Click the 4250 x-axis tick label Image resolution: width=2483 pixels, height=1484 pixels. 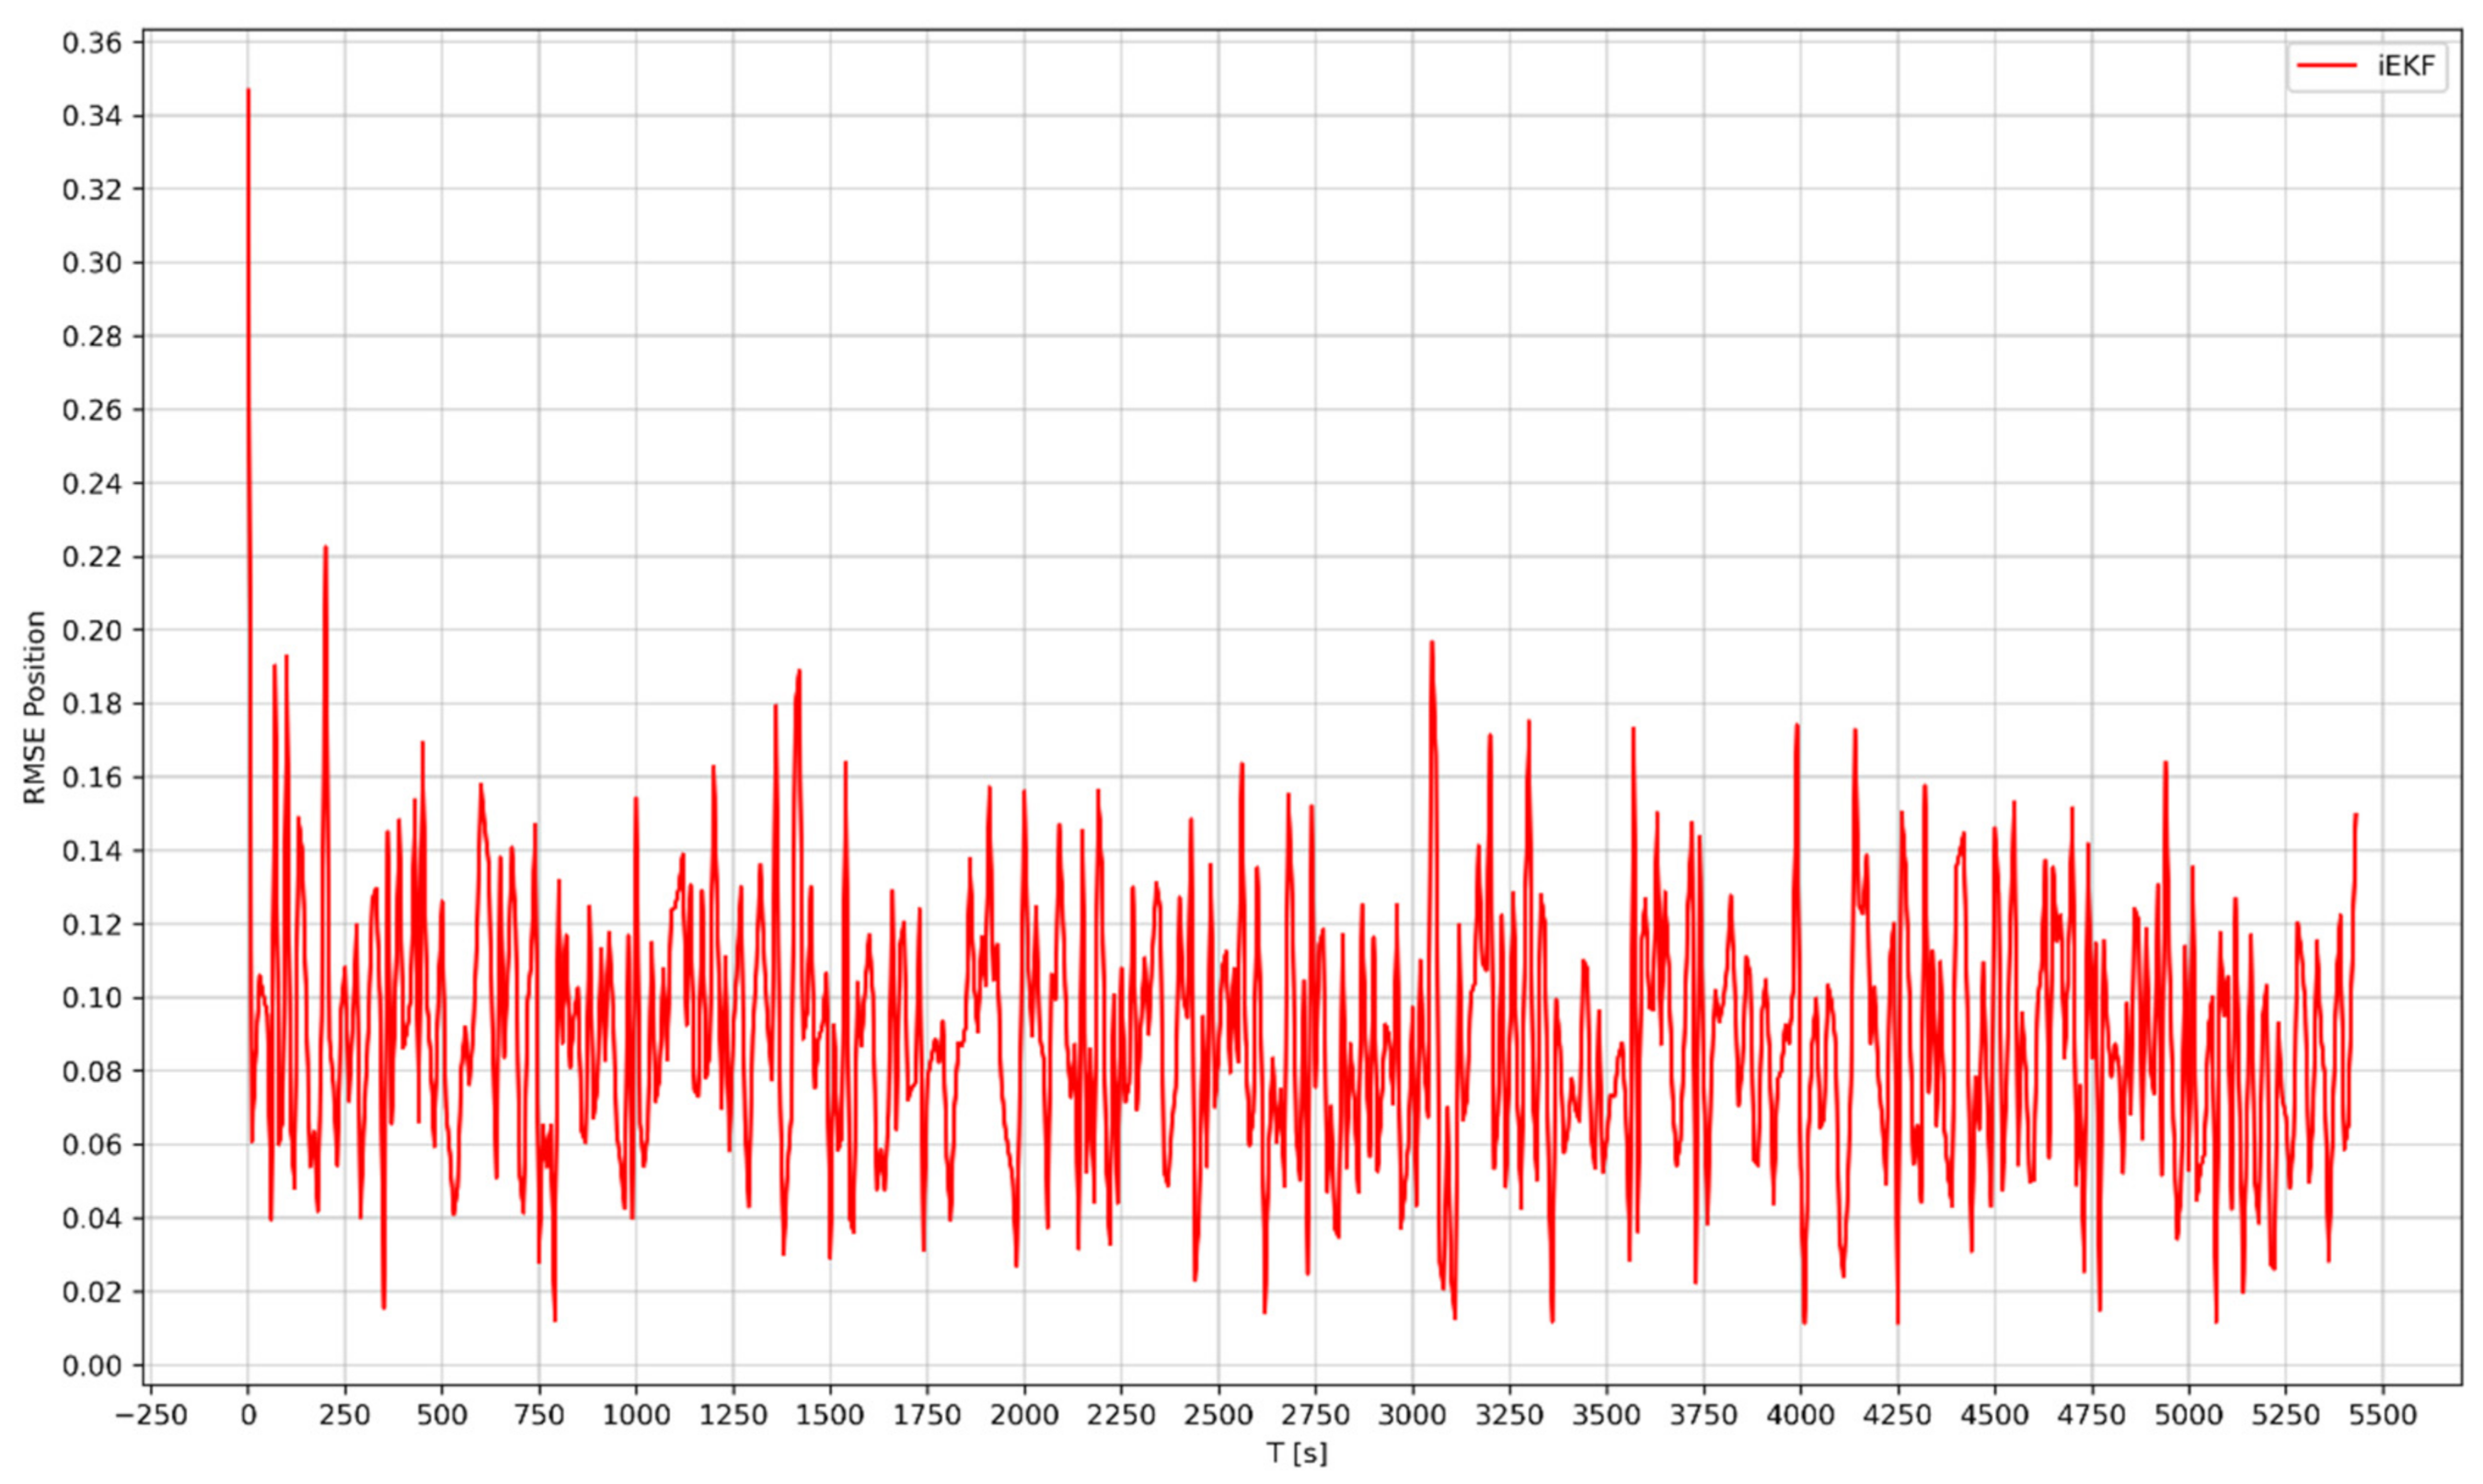point(1897,1415)
